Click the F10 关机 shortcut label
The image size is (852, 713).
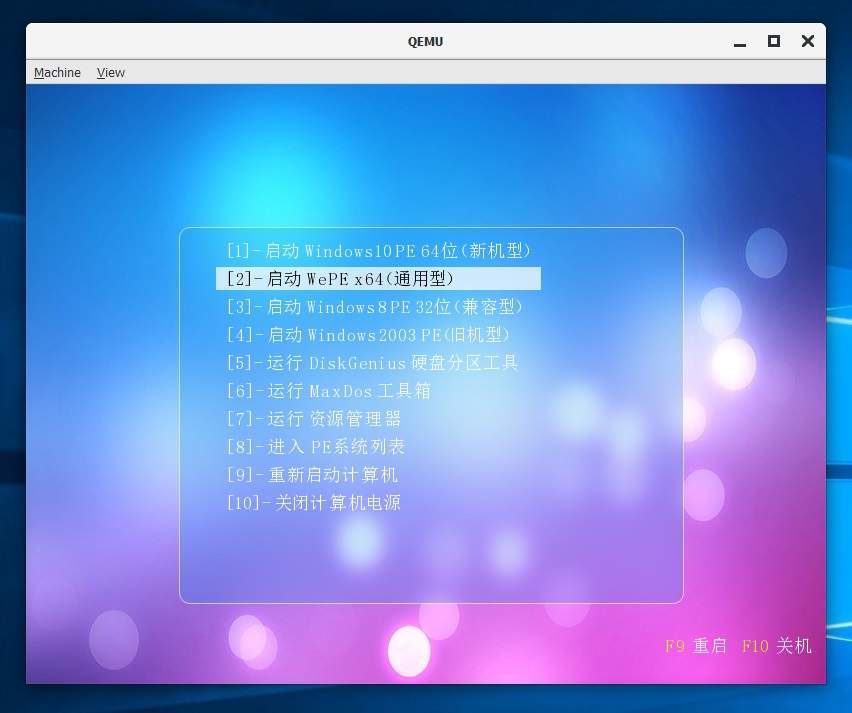(776, 646)
